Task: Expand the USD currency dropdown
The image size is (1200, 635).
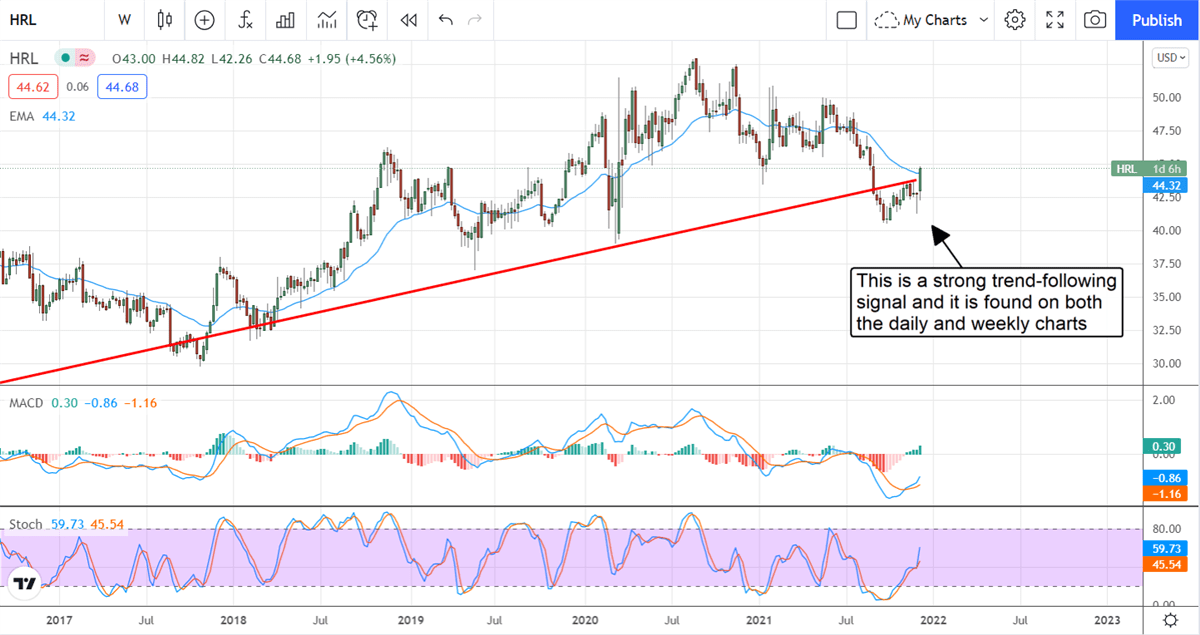Action: click(x=1166, y=58)
